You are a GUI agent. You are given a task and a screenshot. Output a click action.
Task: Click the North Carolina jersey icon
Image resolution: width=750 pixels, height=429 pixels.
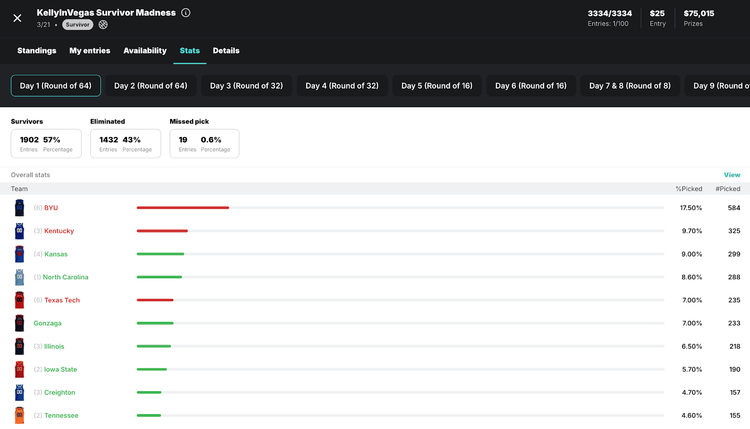coord(19,277)
